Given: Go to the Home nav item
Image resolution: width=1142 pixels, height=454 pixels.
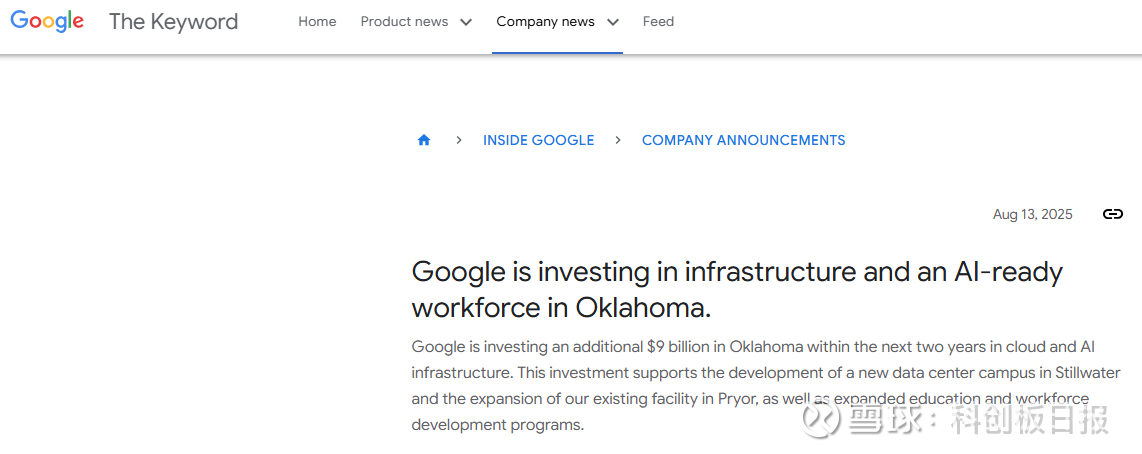Looking at the screenshot, I should 317,21.
